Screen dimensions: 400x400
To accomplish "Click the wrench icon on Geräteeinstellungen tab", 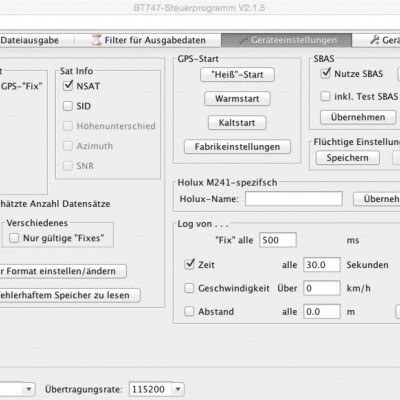I will [x=244, y=40].
